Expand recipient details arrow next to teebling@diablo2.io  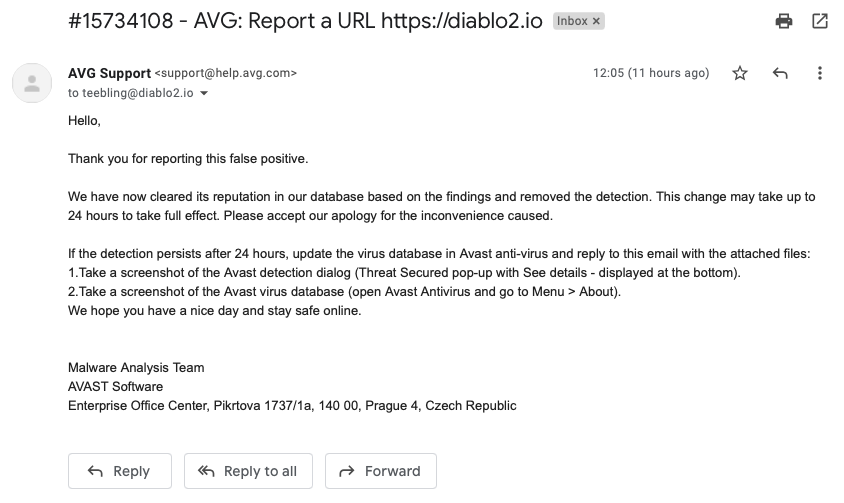[205, 93]
